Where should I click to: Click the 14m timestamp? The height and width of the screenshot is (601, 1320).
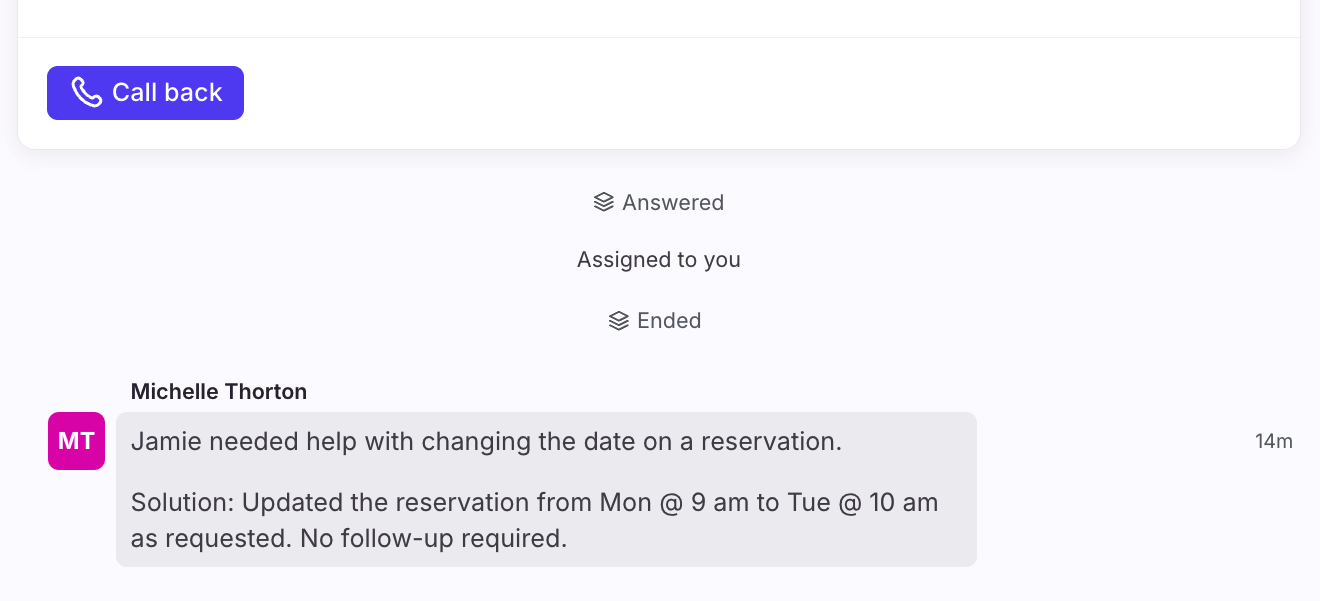coord(1273,441)
